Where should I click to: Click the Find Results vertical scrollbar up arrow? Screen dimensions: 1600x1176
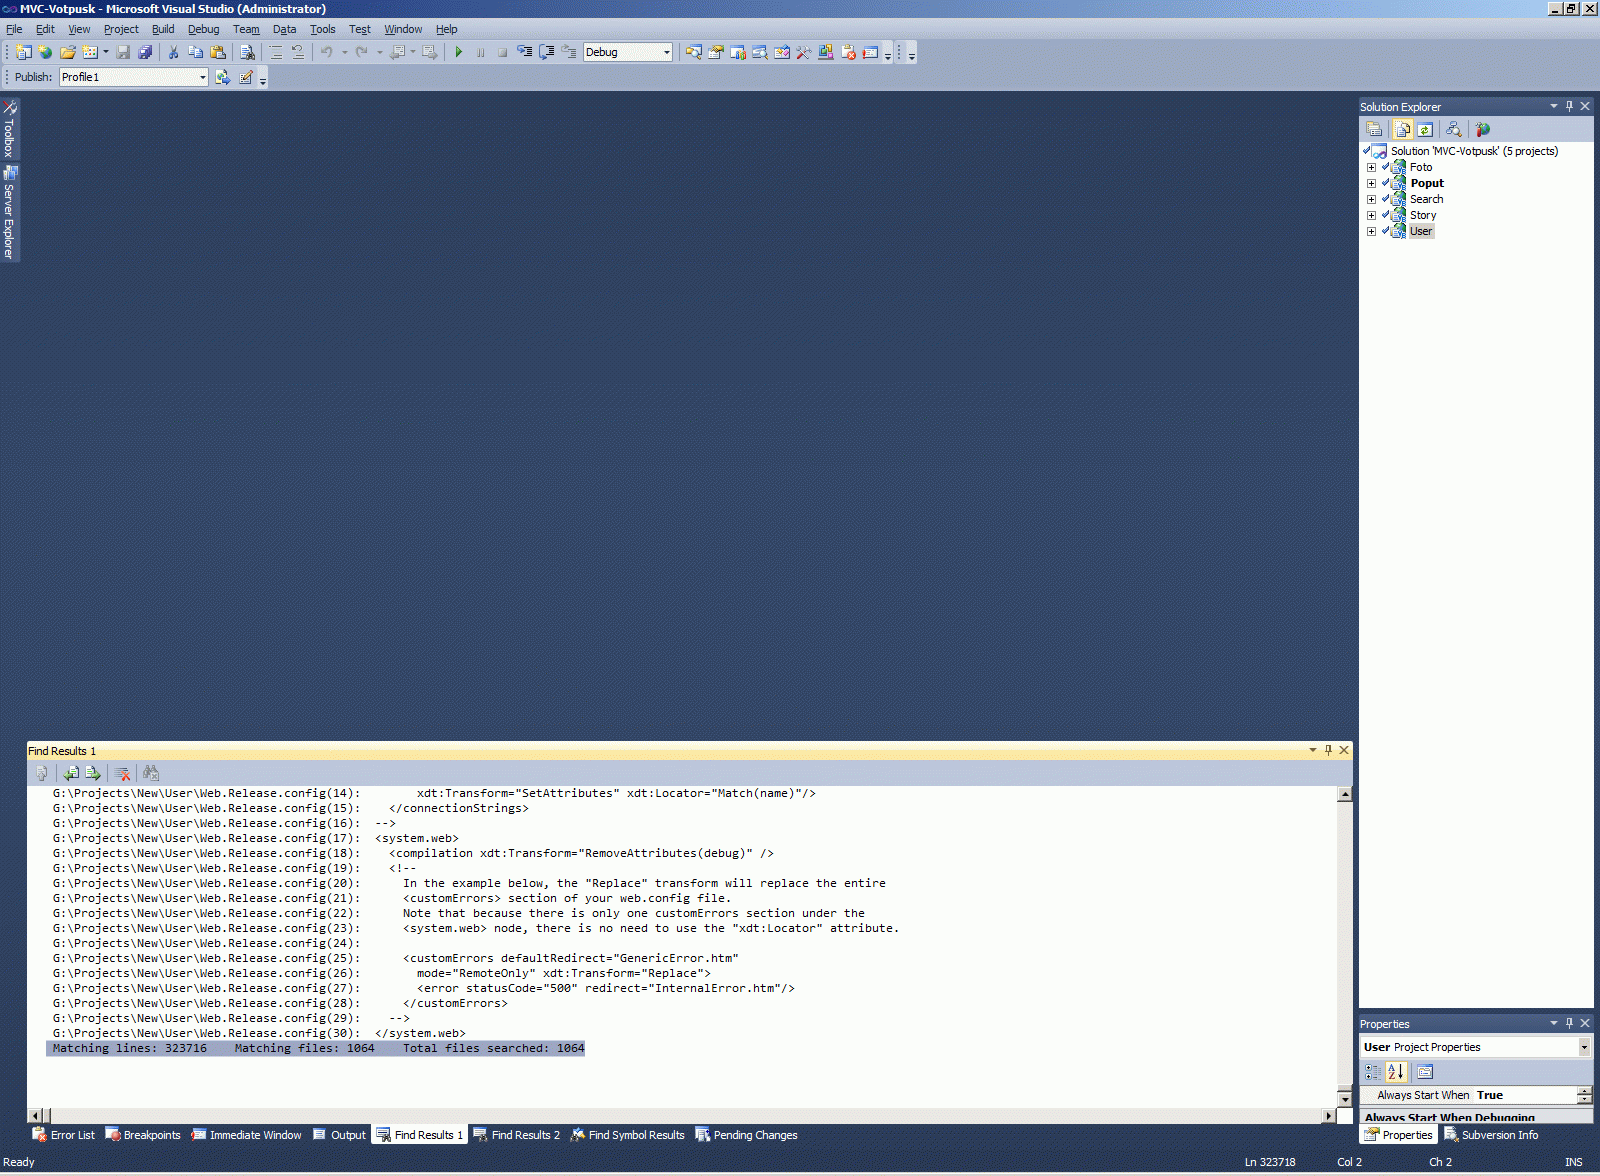pyautogui.click(x=1345, y=794)
